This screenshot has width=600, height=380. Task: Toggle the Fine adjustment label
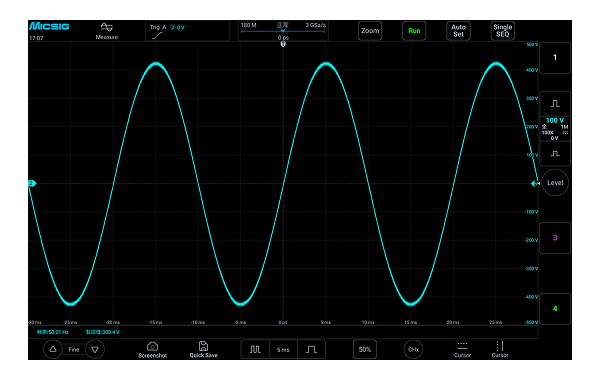pos(74,349)
